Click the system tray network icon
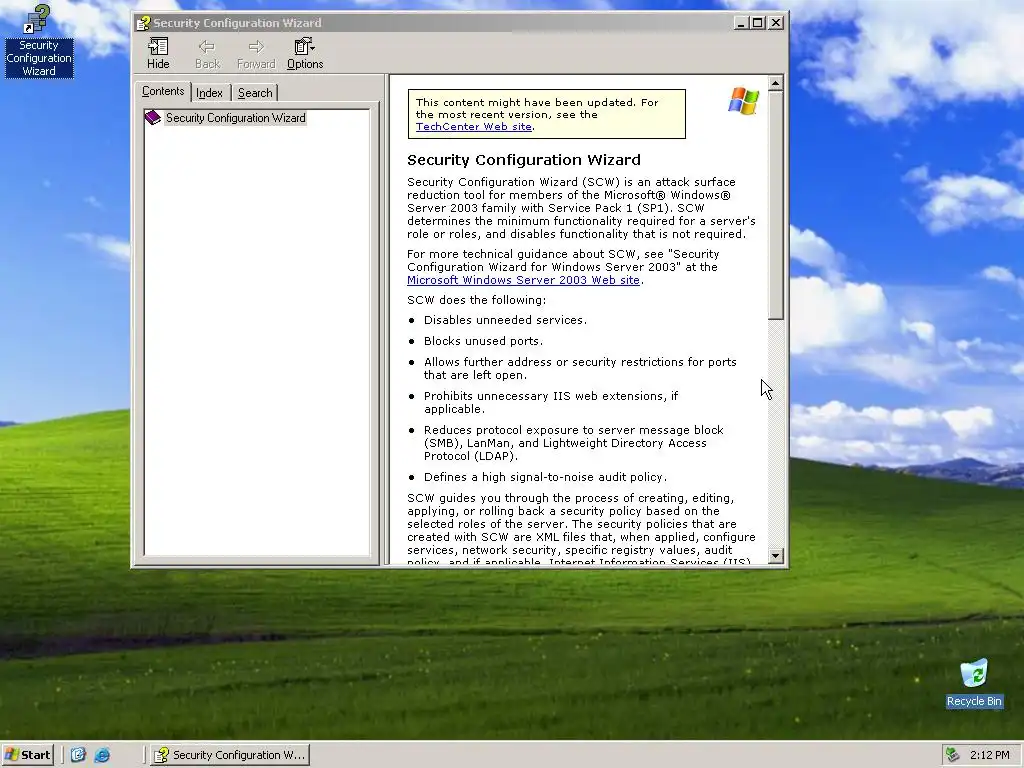Screen dimensions: 1024x768 point(952,755)
